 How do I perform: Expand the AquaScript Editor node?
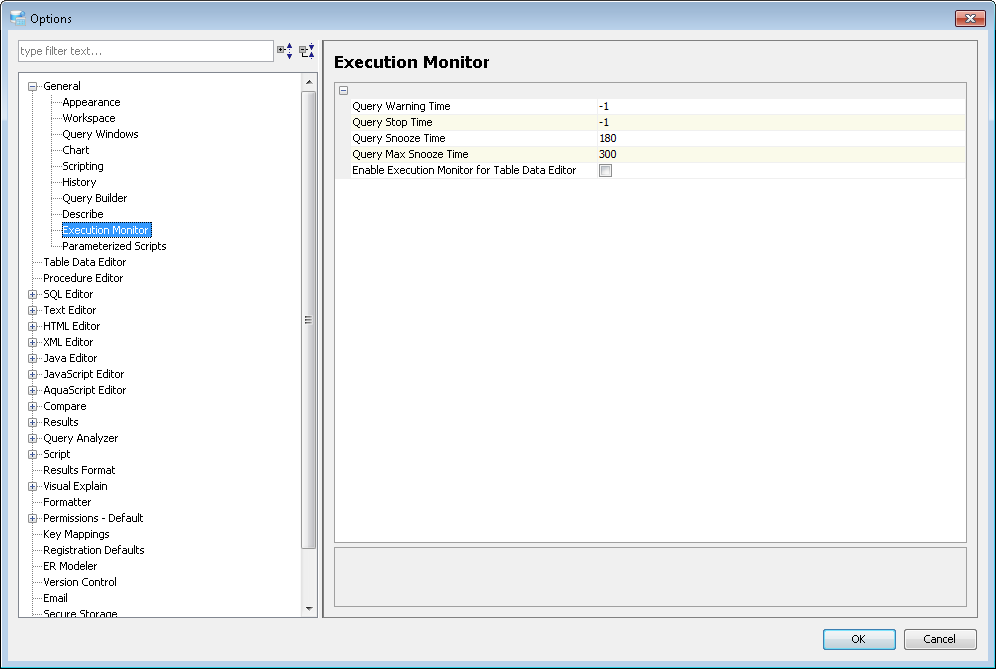[x=32, y=390]
